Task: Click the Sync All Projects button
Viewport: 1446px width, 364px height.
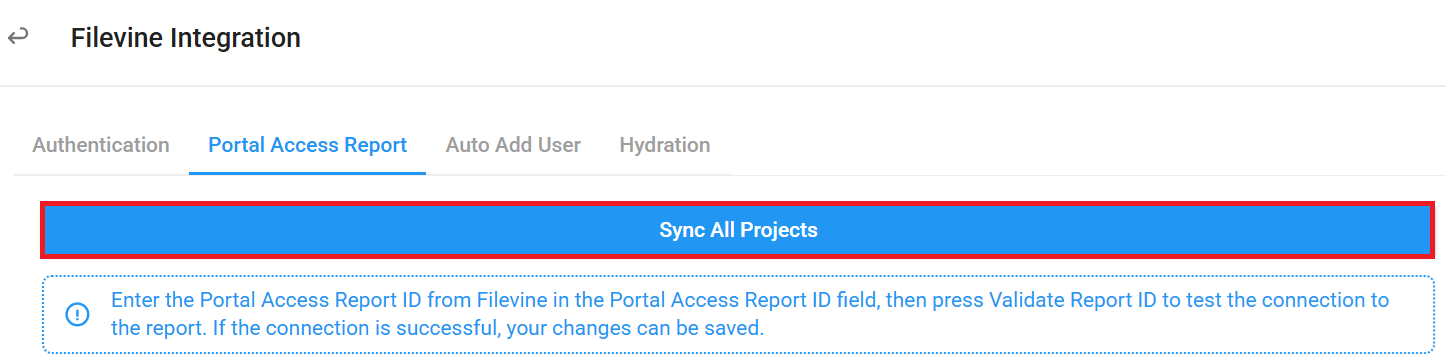Action: [738, 230]
